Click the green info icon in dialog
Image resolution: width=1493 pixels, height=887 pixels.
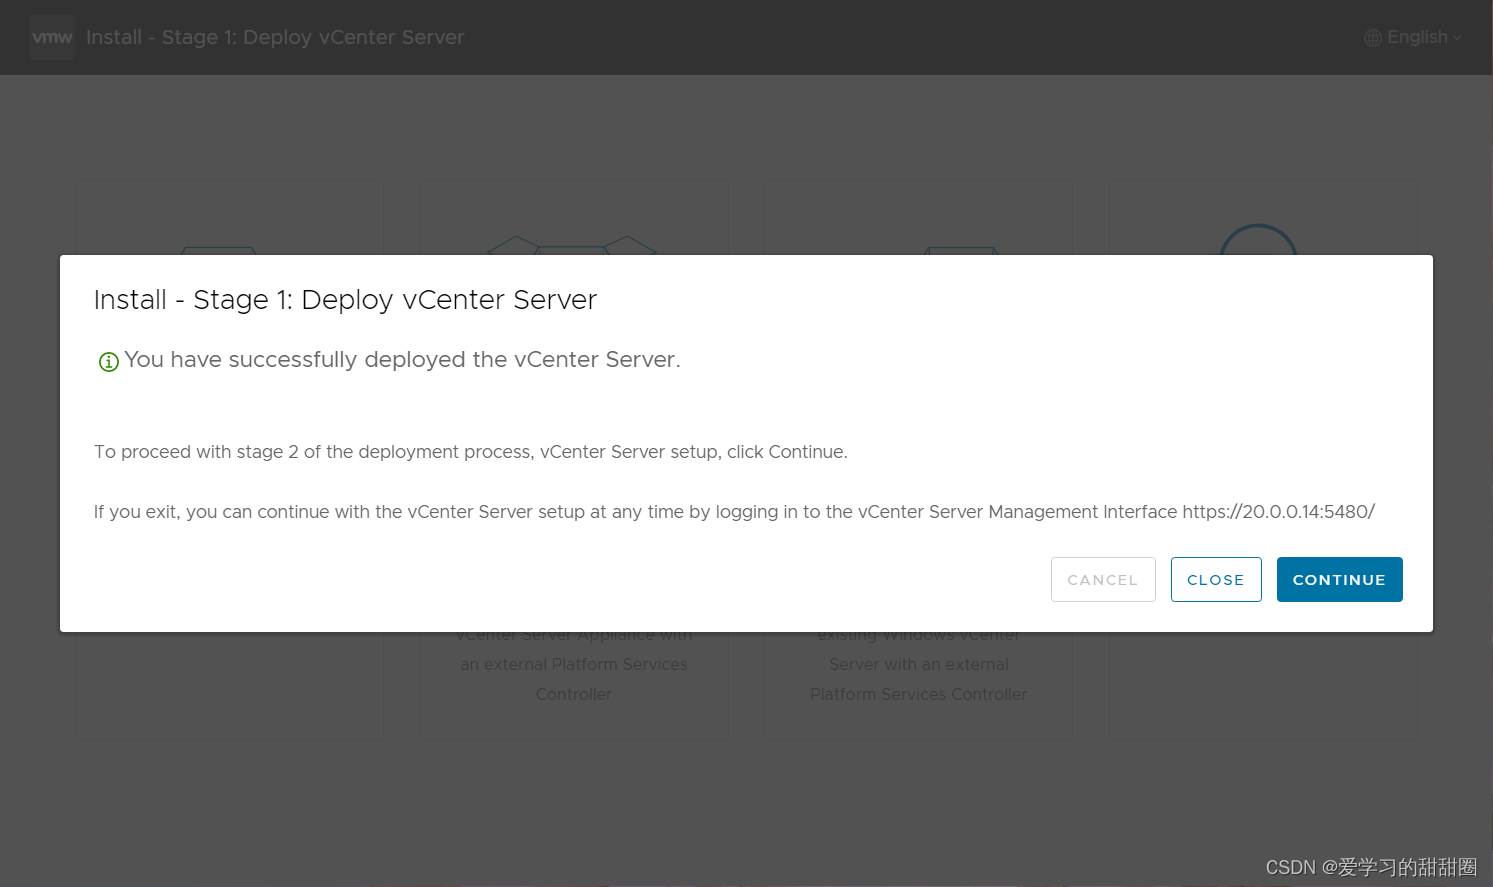point(109,361)
